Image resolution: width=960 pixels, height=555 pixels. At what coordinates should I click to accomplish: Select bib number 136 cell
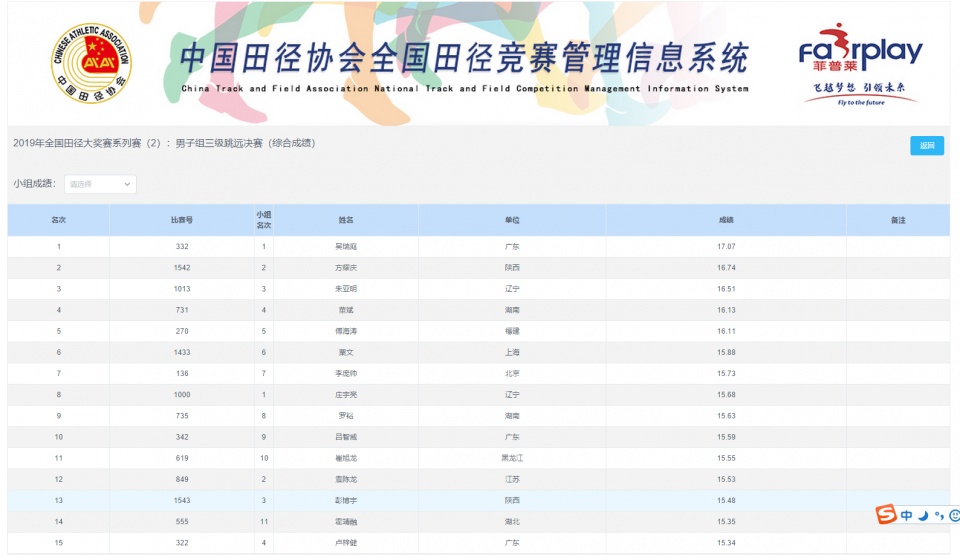pyautogui.click(x=182, y=373)
